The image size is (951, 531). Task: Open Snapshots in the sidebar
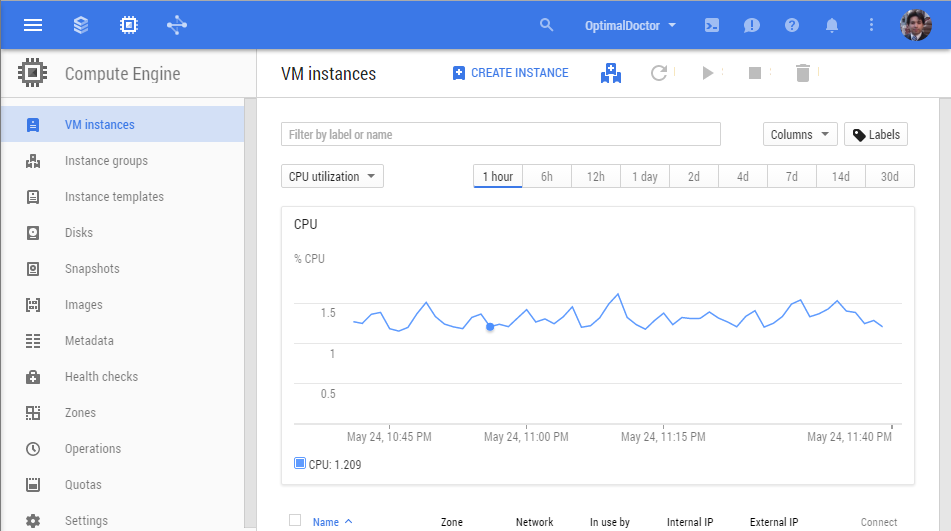[123, 269]
